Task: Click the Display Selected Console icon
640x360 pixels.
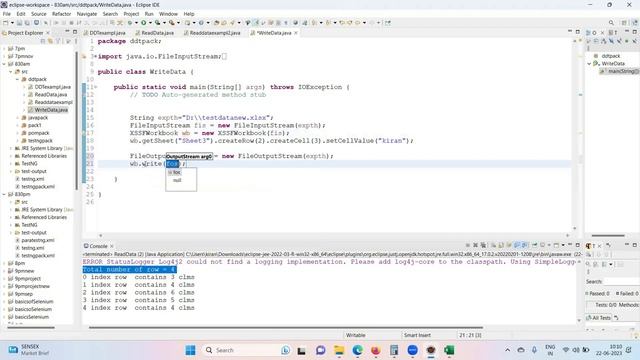Action: (542, 245)
